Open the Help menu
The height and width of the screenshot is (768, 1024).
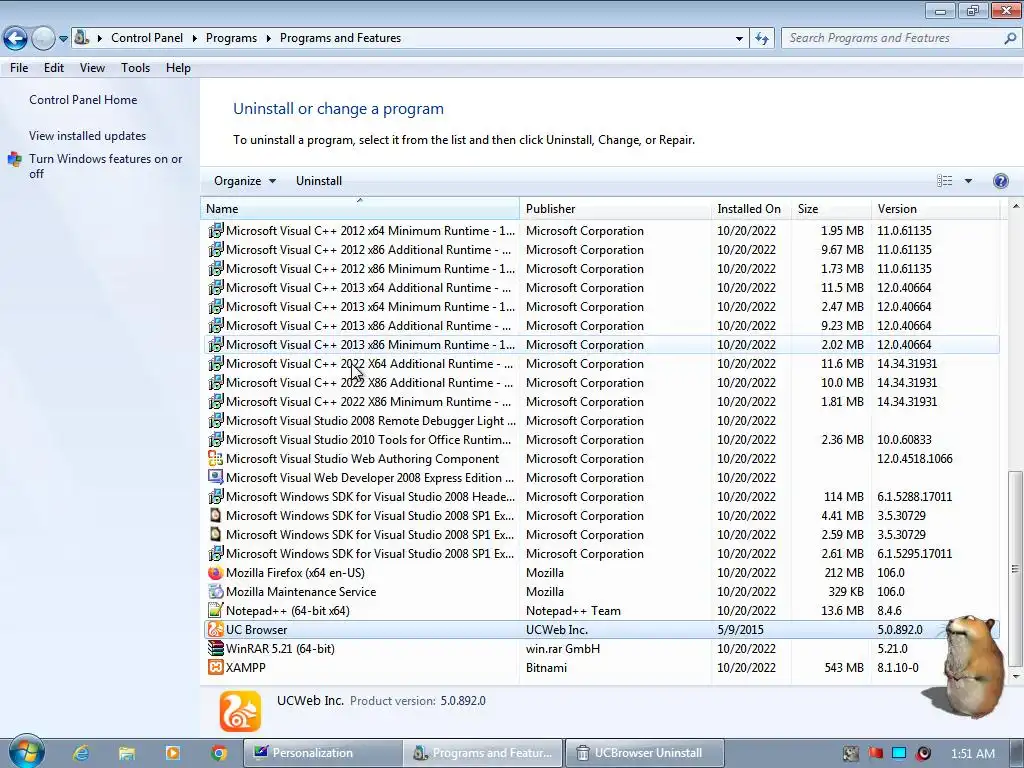pos(178,68)
